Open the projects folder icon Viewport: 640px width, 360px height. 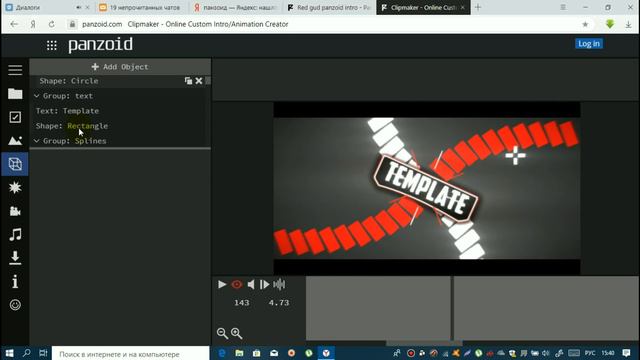(x=15, y=93)
